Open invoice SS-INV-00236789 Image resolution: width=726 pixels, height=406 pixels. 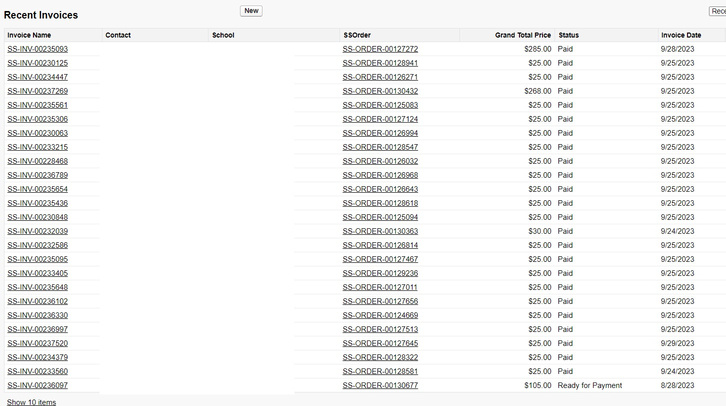38,175
